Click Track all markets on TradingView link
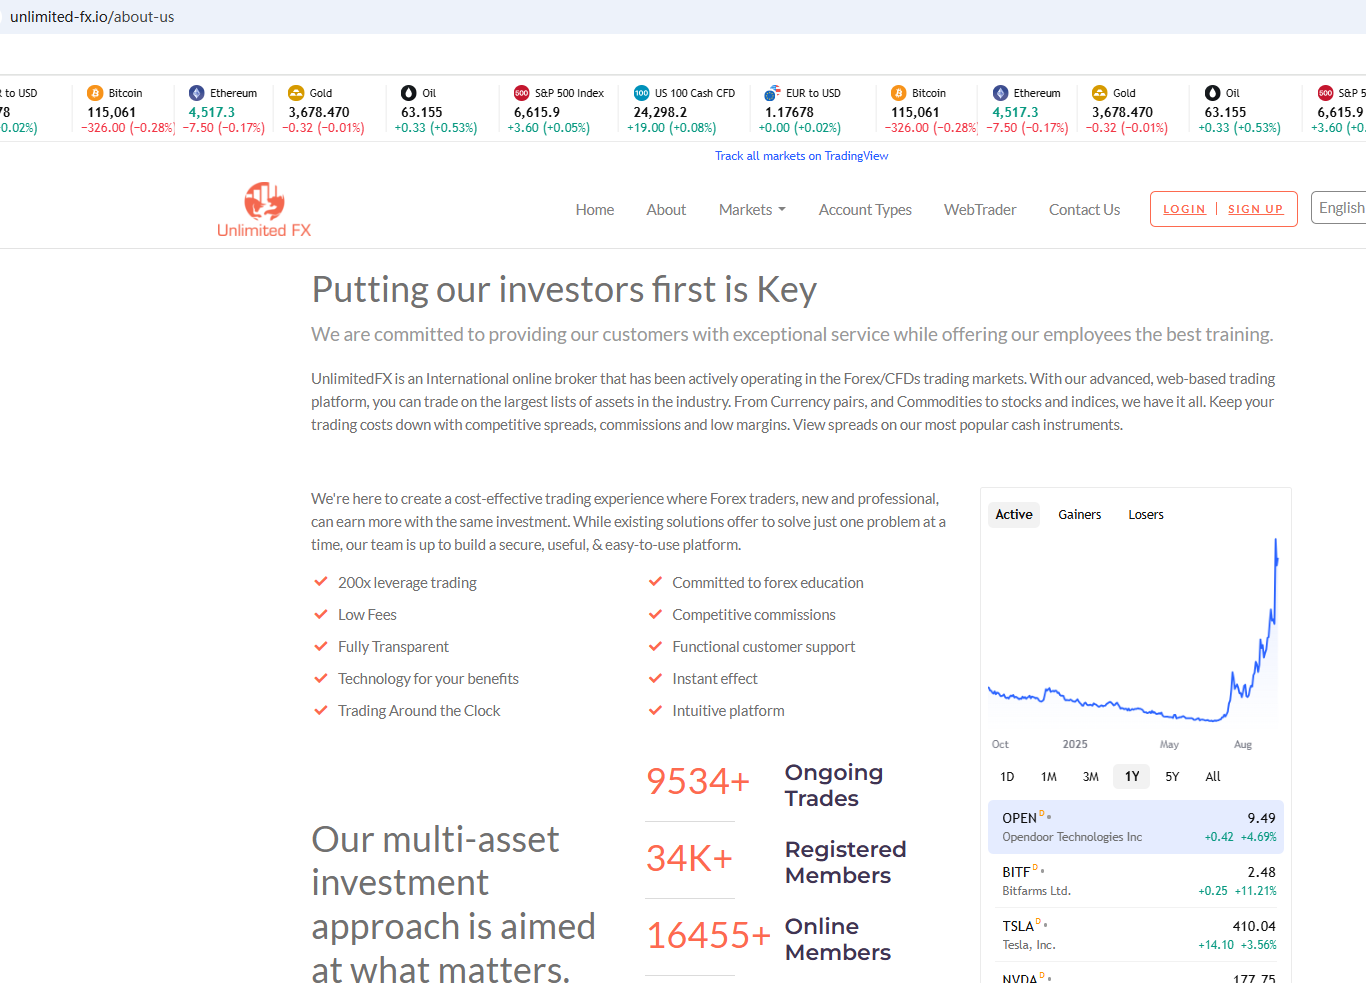This screenshot has height=983, width=1366. coord(801,156)
